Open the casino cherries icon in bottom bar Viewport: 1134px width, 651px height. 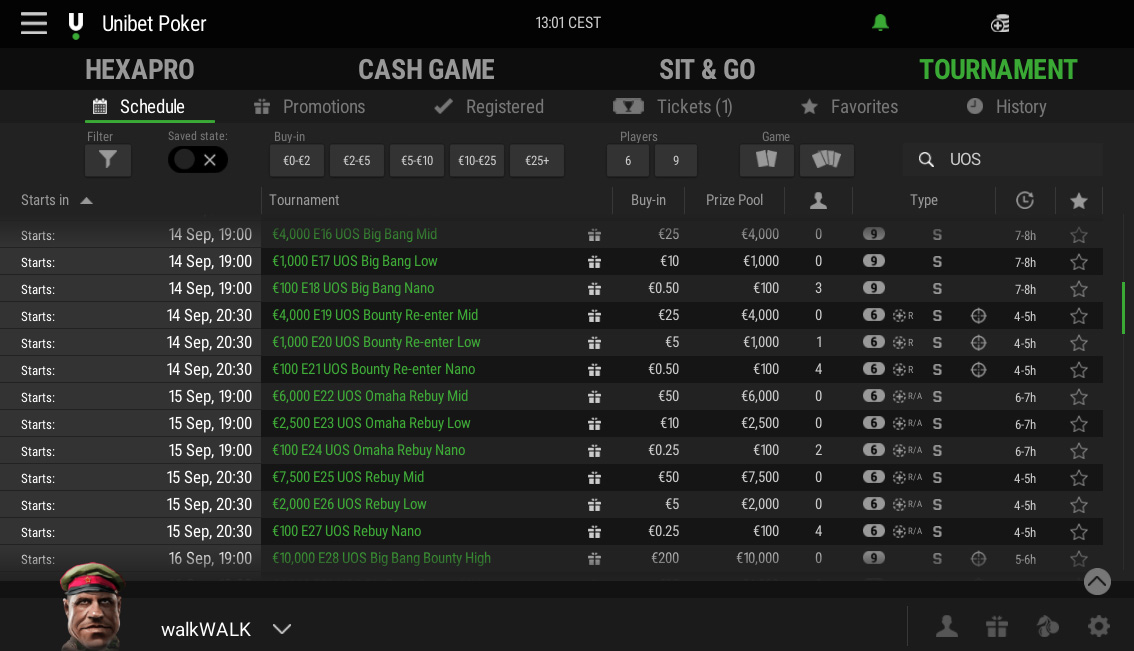(x=1047, y=626)
